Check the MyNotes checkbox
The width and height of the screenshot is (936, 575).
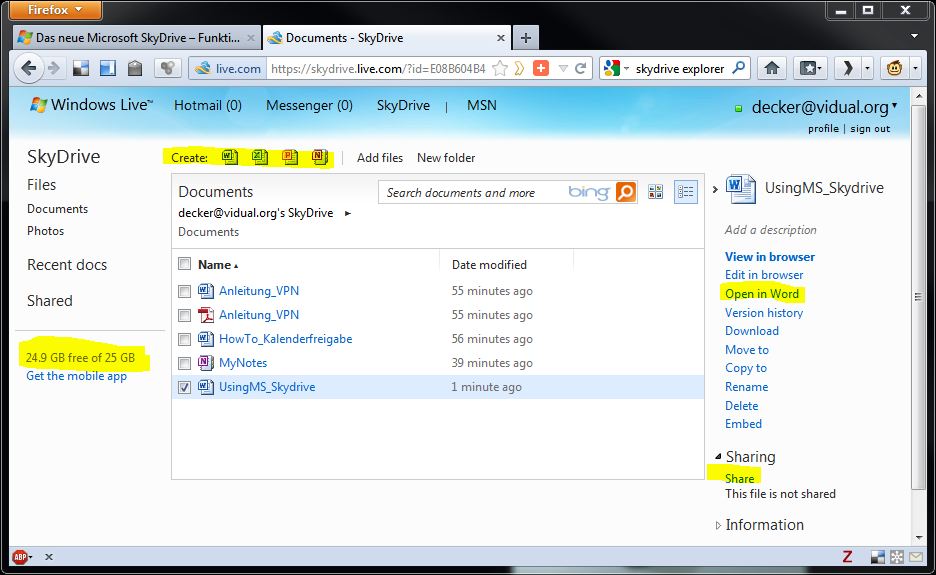tap(184, 363)
